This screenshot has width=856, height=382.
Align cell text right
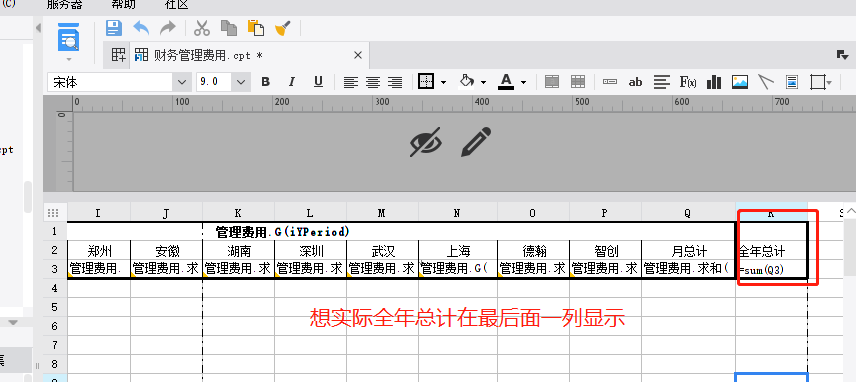tap(395, 82)
